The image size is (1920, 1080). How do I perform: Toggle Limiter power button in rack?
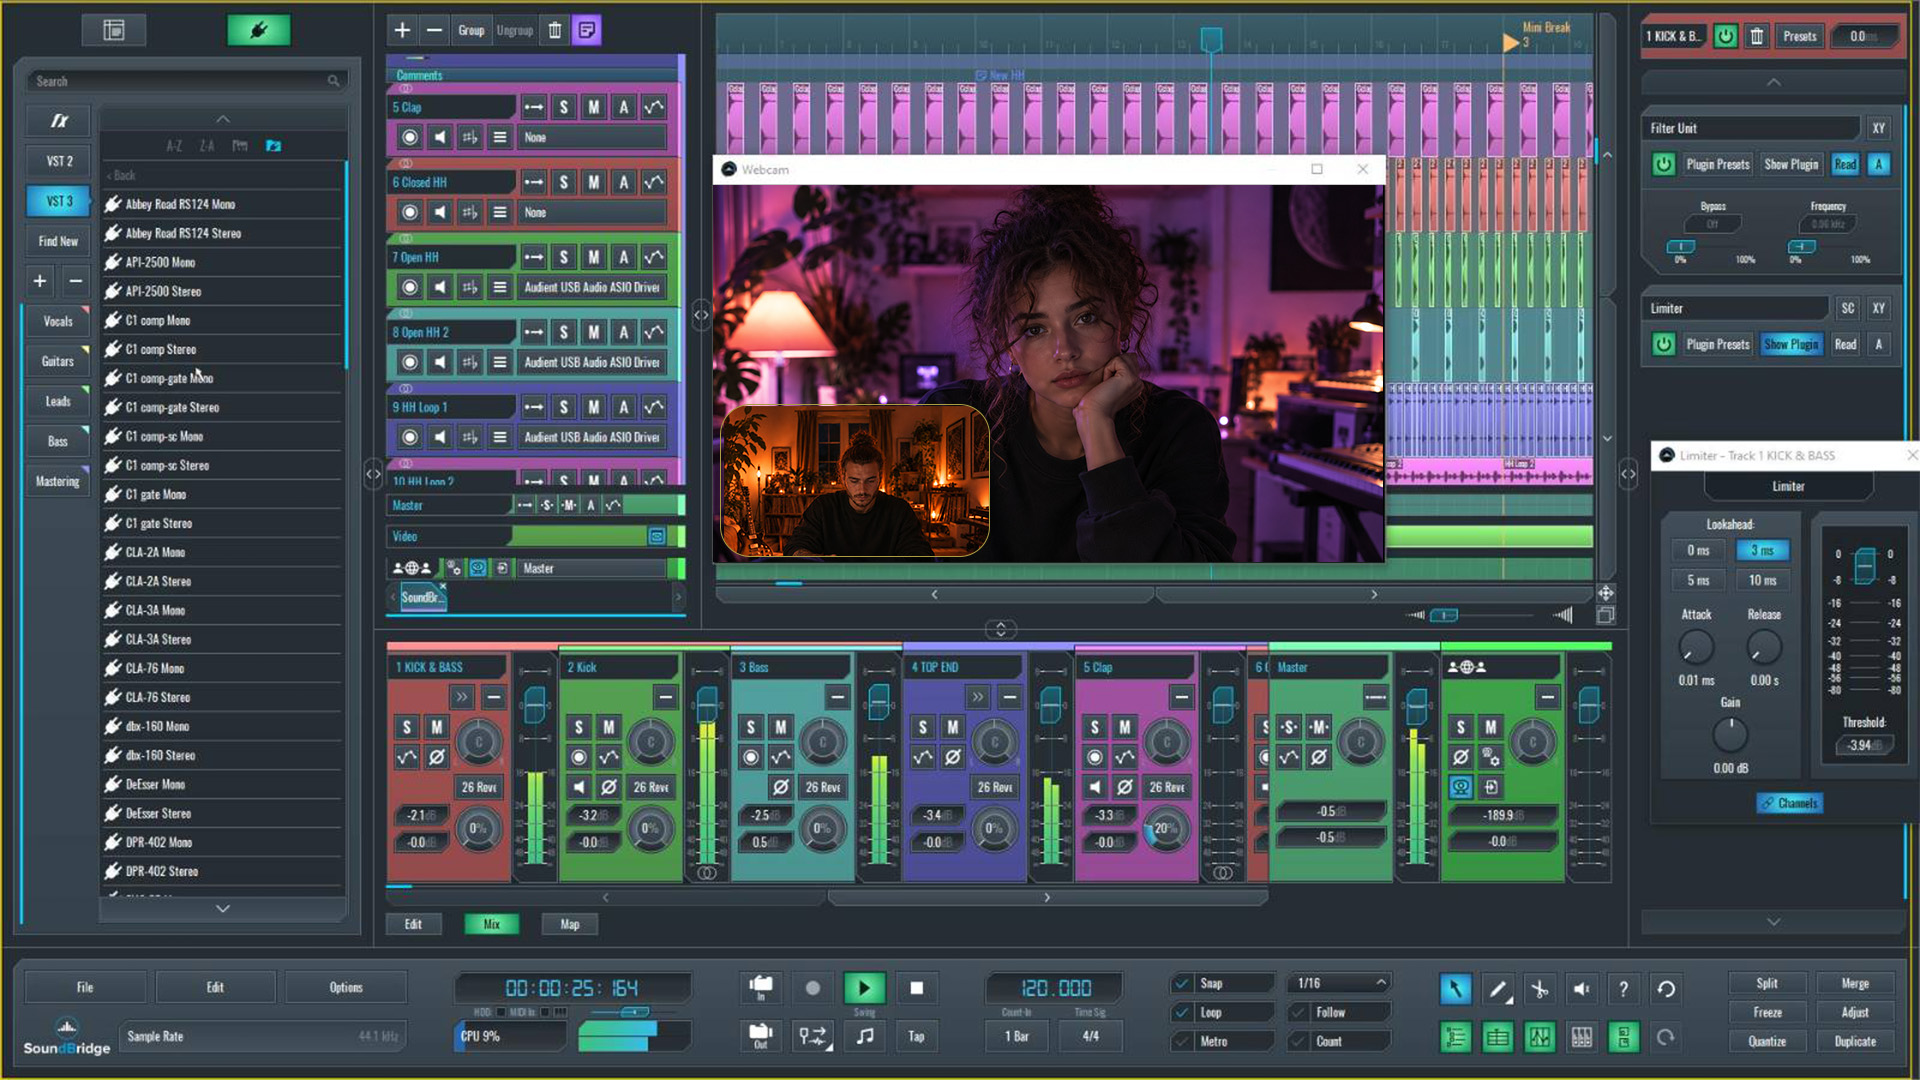coord(1663,344)
